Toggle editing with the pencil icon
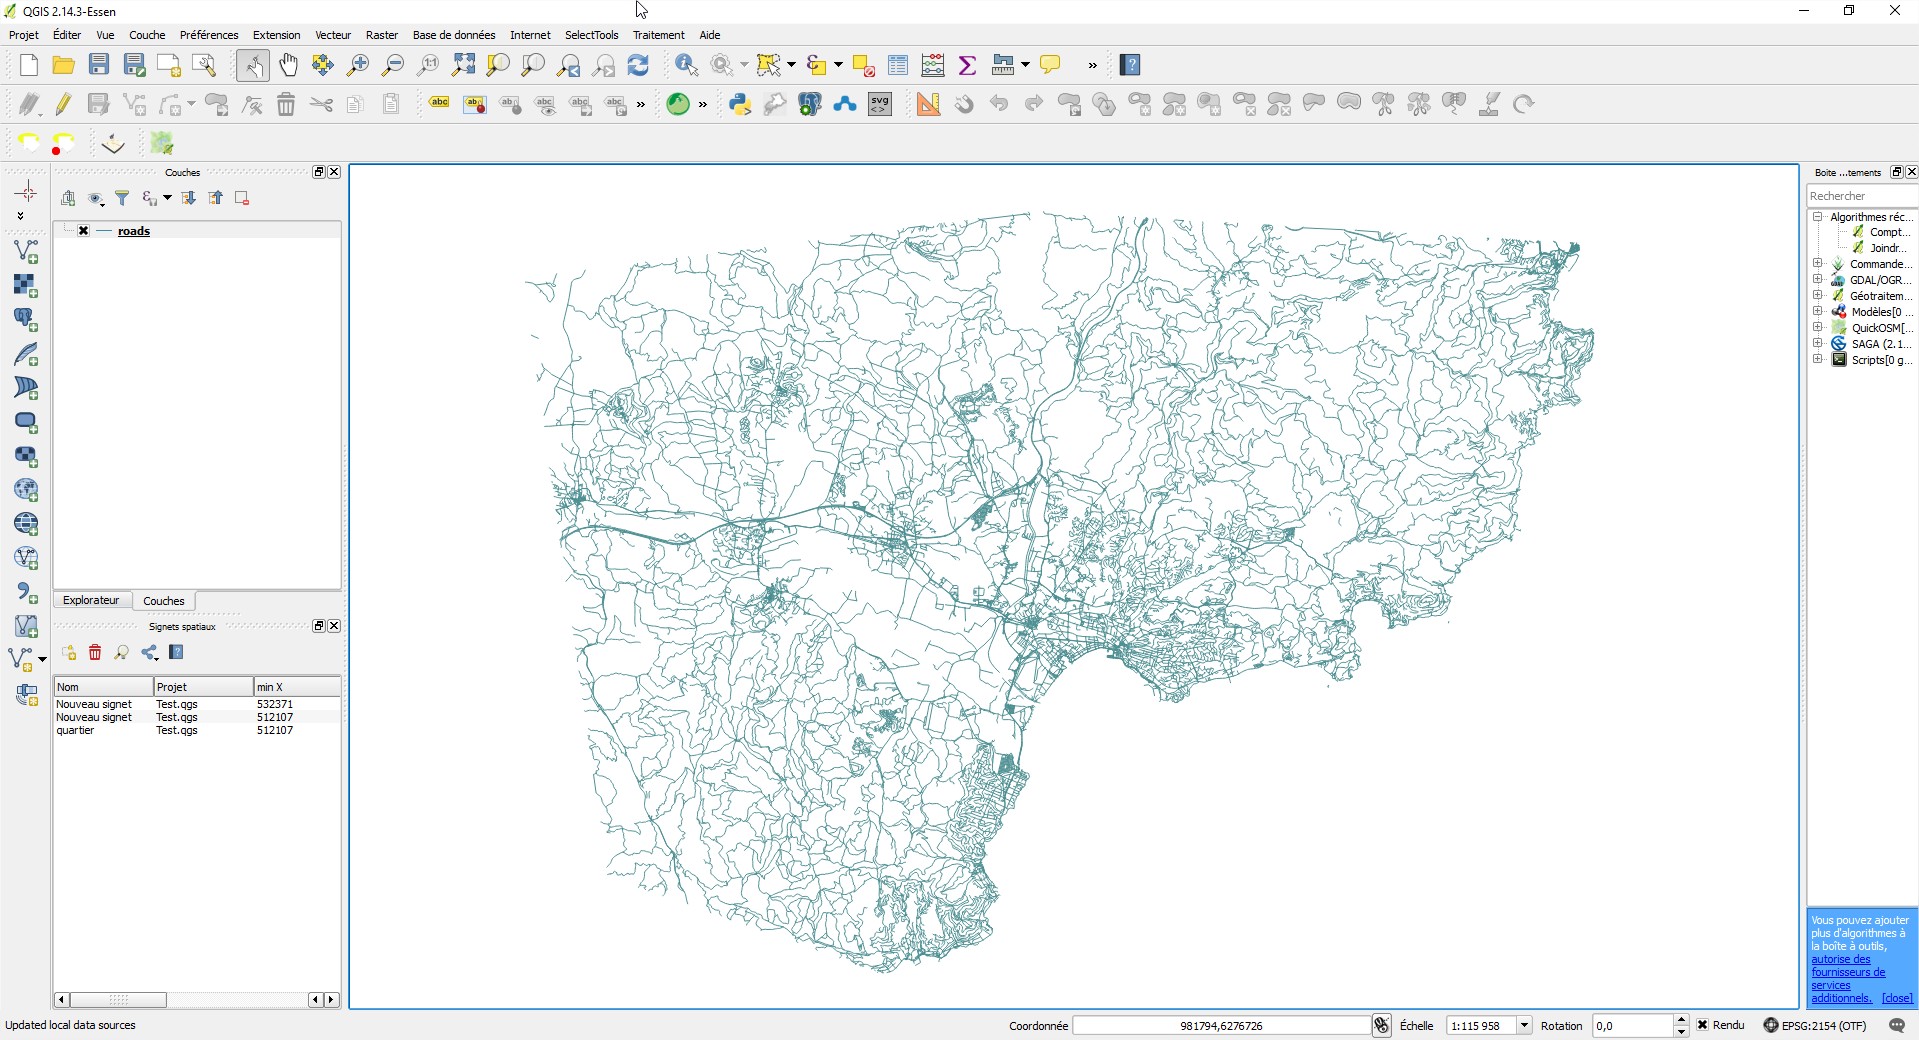This screenshot has height=1040, width=1919. 63,104
